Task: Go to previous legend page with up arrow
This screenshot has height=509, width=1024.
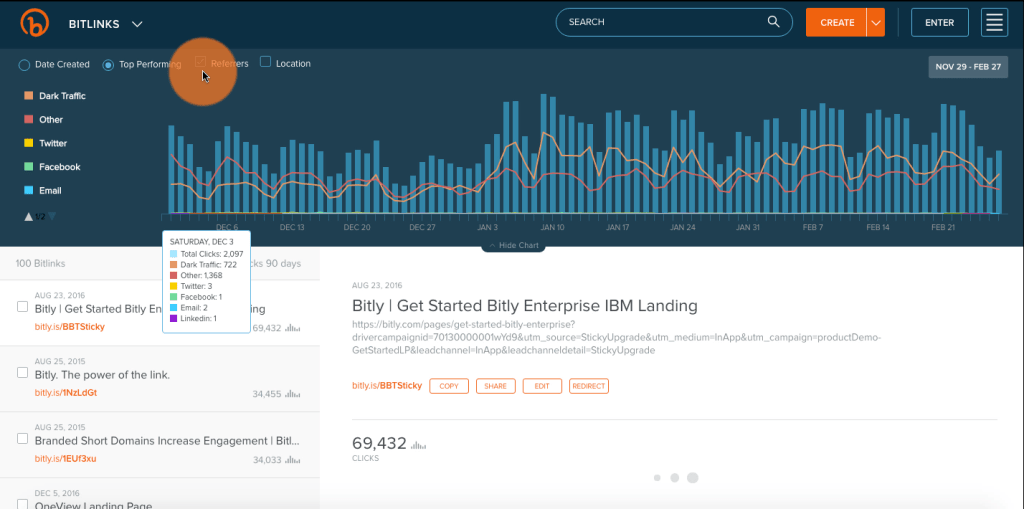Action: (29, 216)
